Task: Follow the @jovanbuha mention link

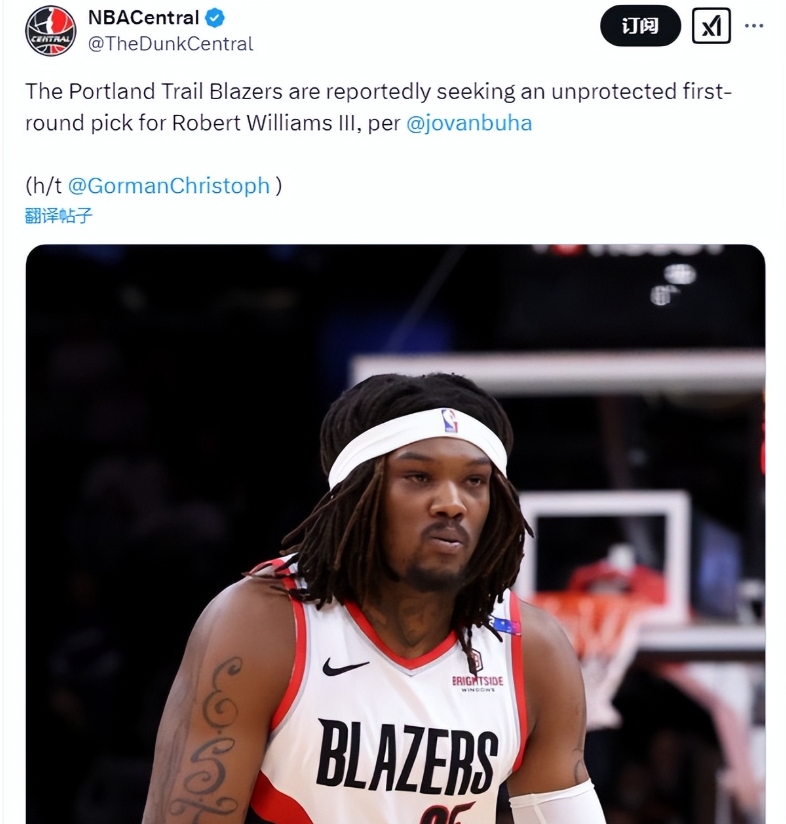Action: coord(469,123)
